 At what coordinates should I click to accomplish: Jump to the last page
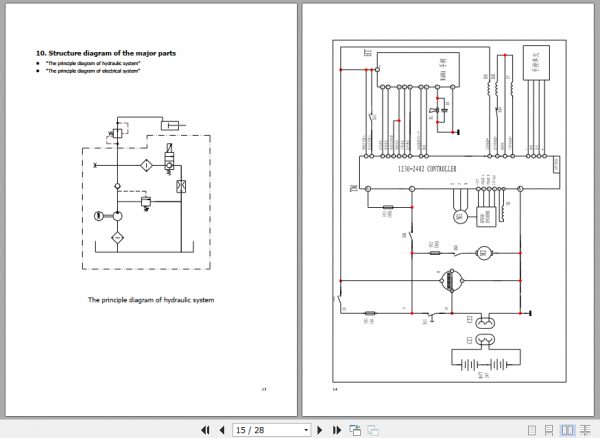click(x=337, y=430)
